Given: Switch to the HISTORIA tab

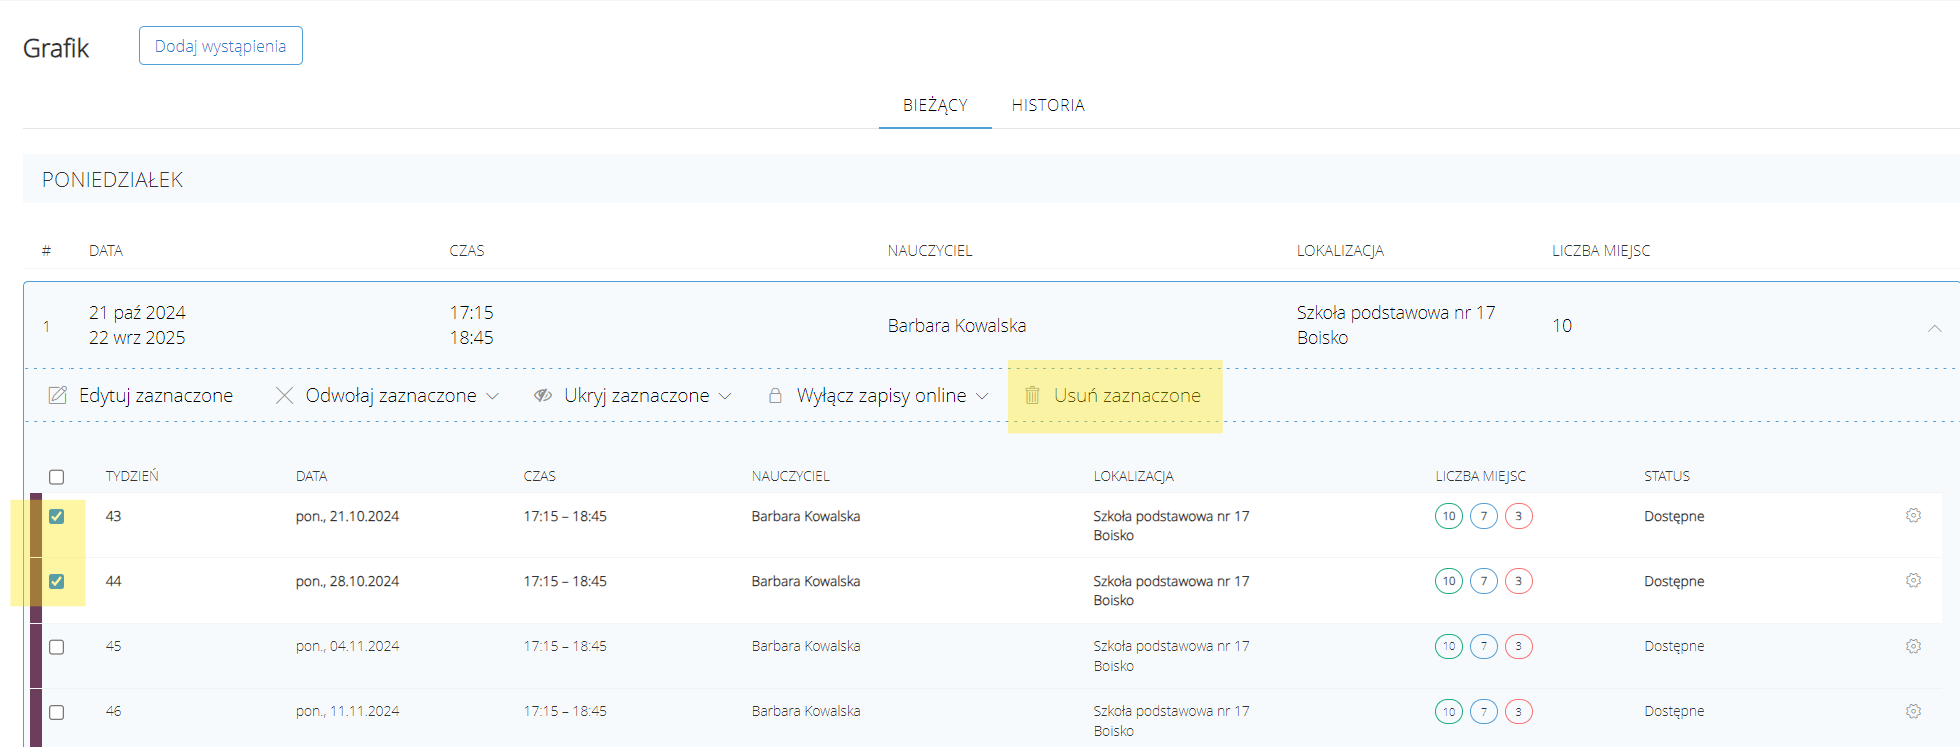Looking at the screenshot, I should (x=1048, y=105).
